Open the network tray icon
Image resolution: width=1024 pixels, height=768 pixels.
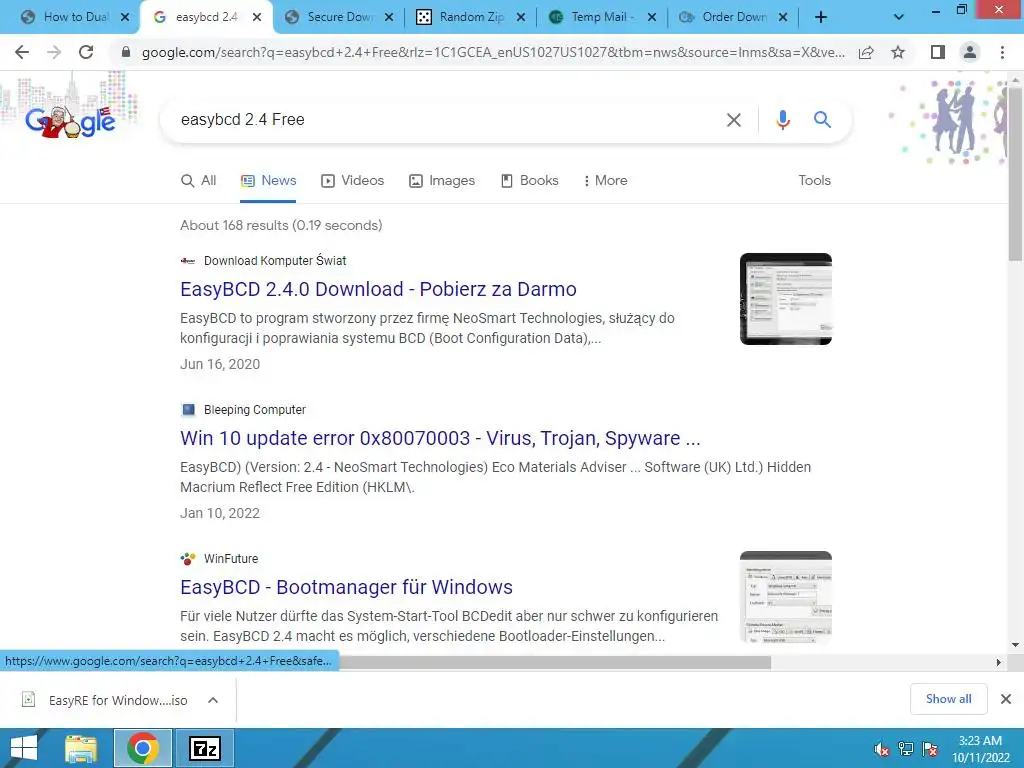point(906,749)
